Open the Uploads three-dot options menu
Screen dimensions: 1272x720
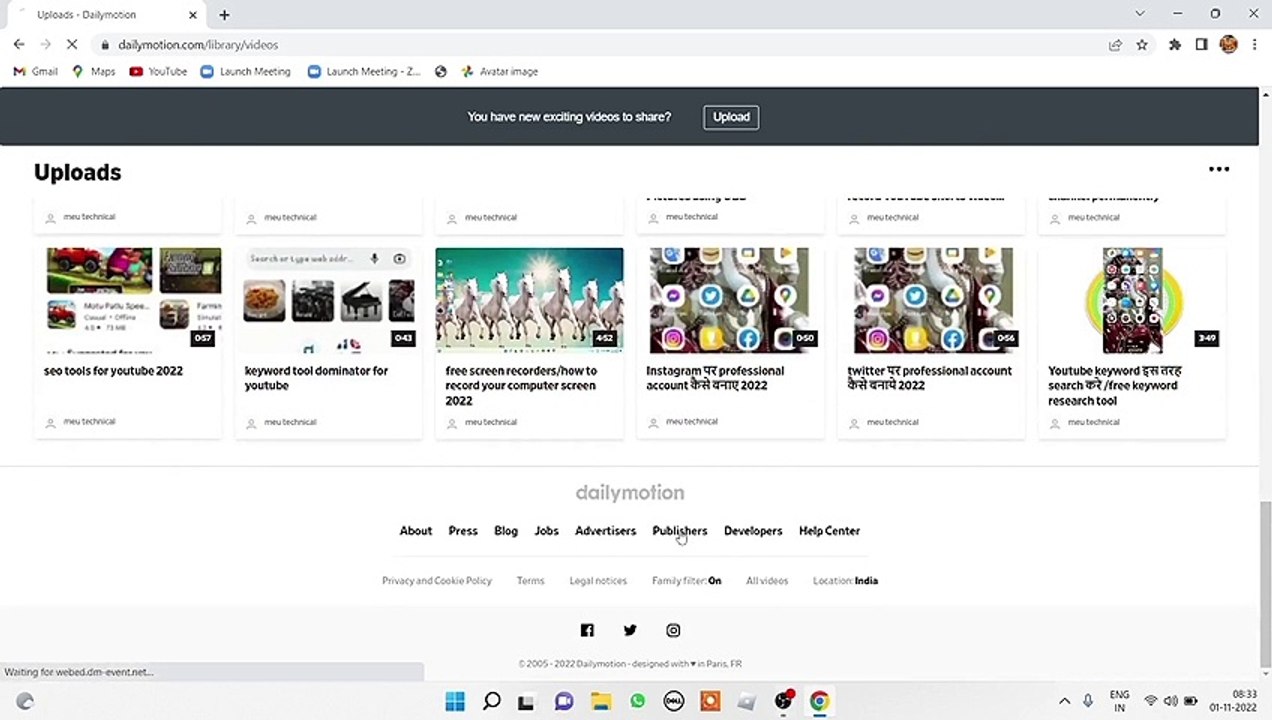[x=1218, y=169]
